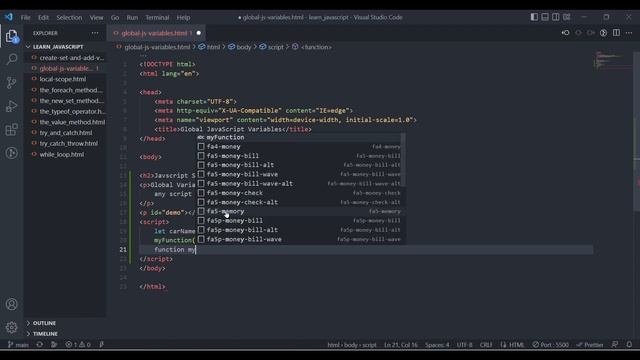This screenshot has height=360, width=640.
Task: Click body breadcrumb in editor path
Action: point(240,47)
